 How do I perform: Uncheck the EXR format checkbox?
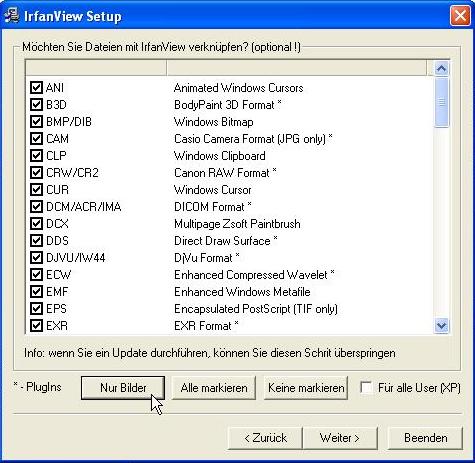(x=36, y=326)
